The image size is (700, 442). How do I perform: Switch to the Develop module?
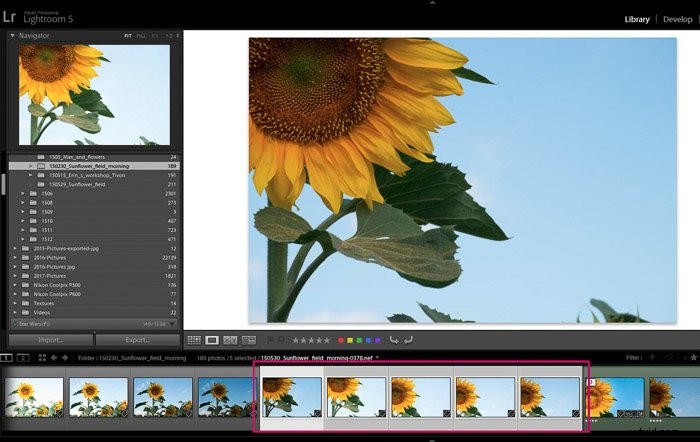click(677, 19)
